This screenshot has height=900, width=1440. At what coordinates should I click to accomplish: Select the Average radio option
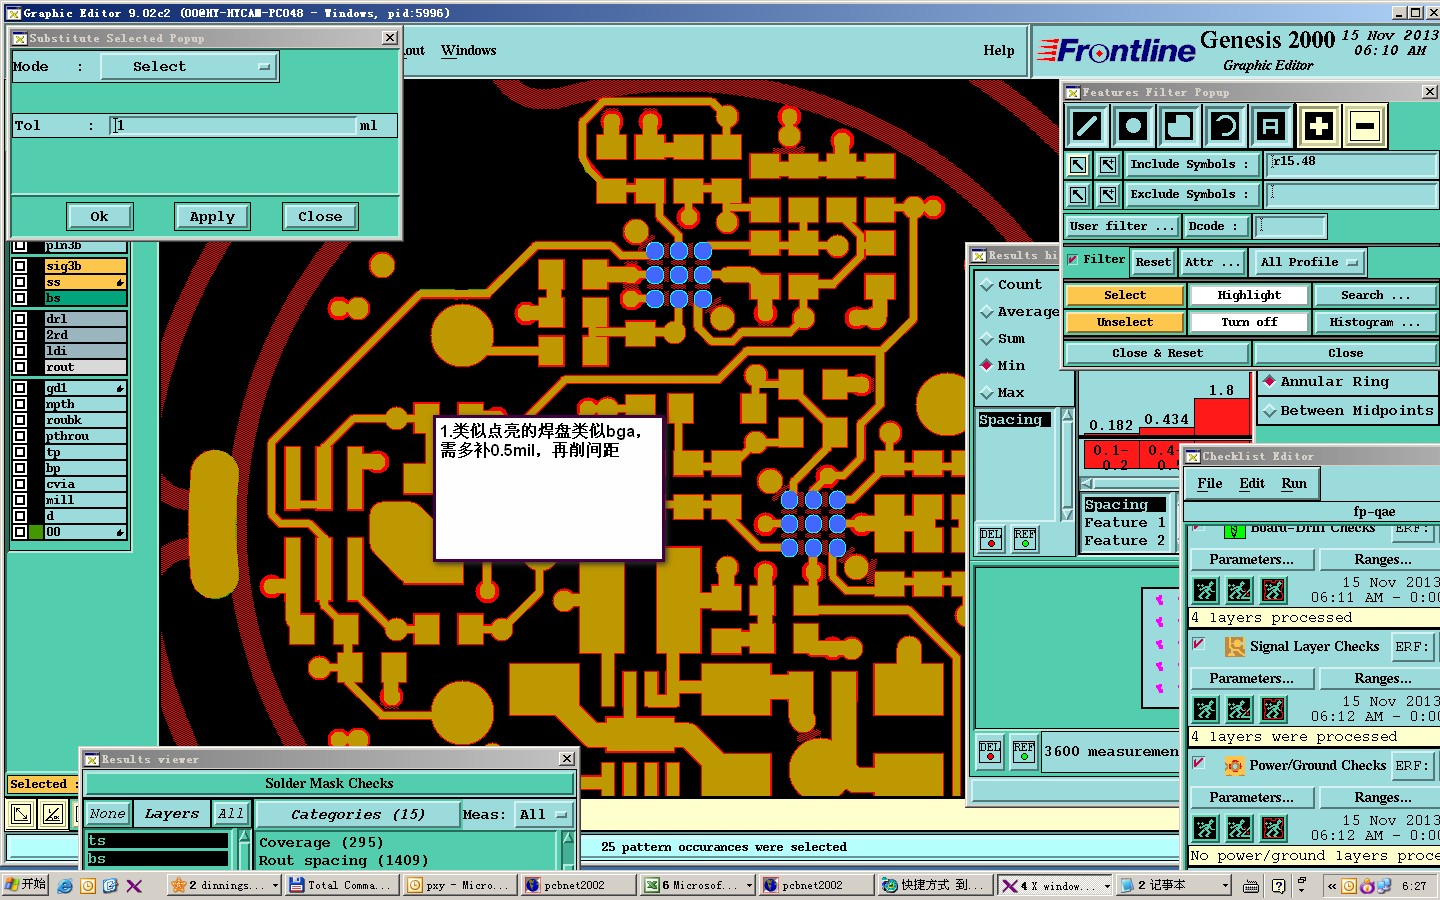point(987,312)
